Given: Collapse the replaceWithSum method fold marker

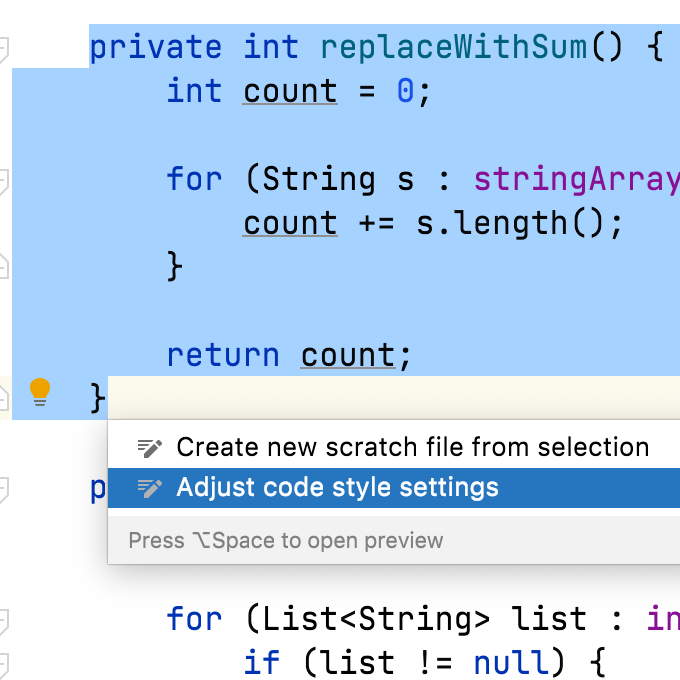Looking at the screenshot, I should 4,47.
